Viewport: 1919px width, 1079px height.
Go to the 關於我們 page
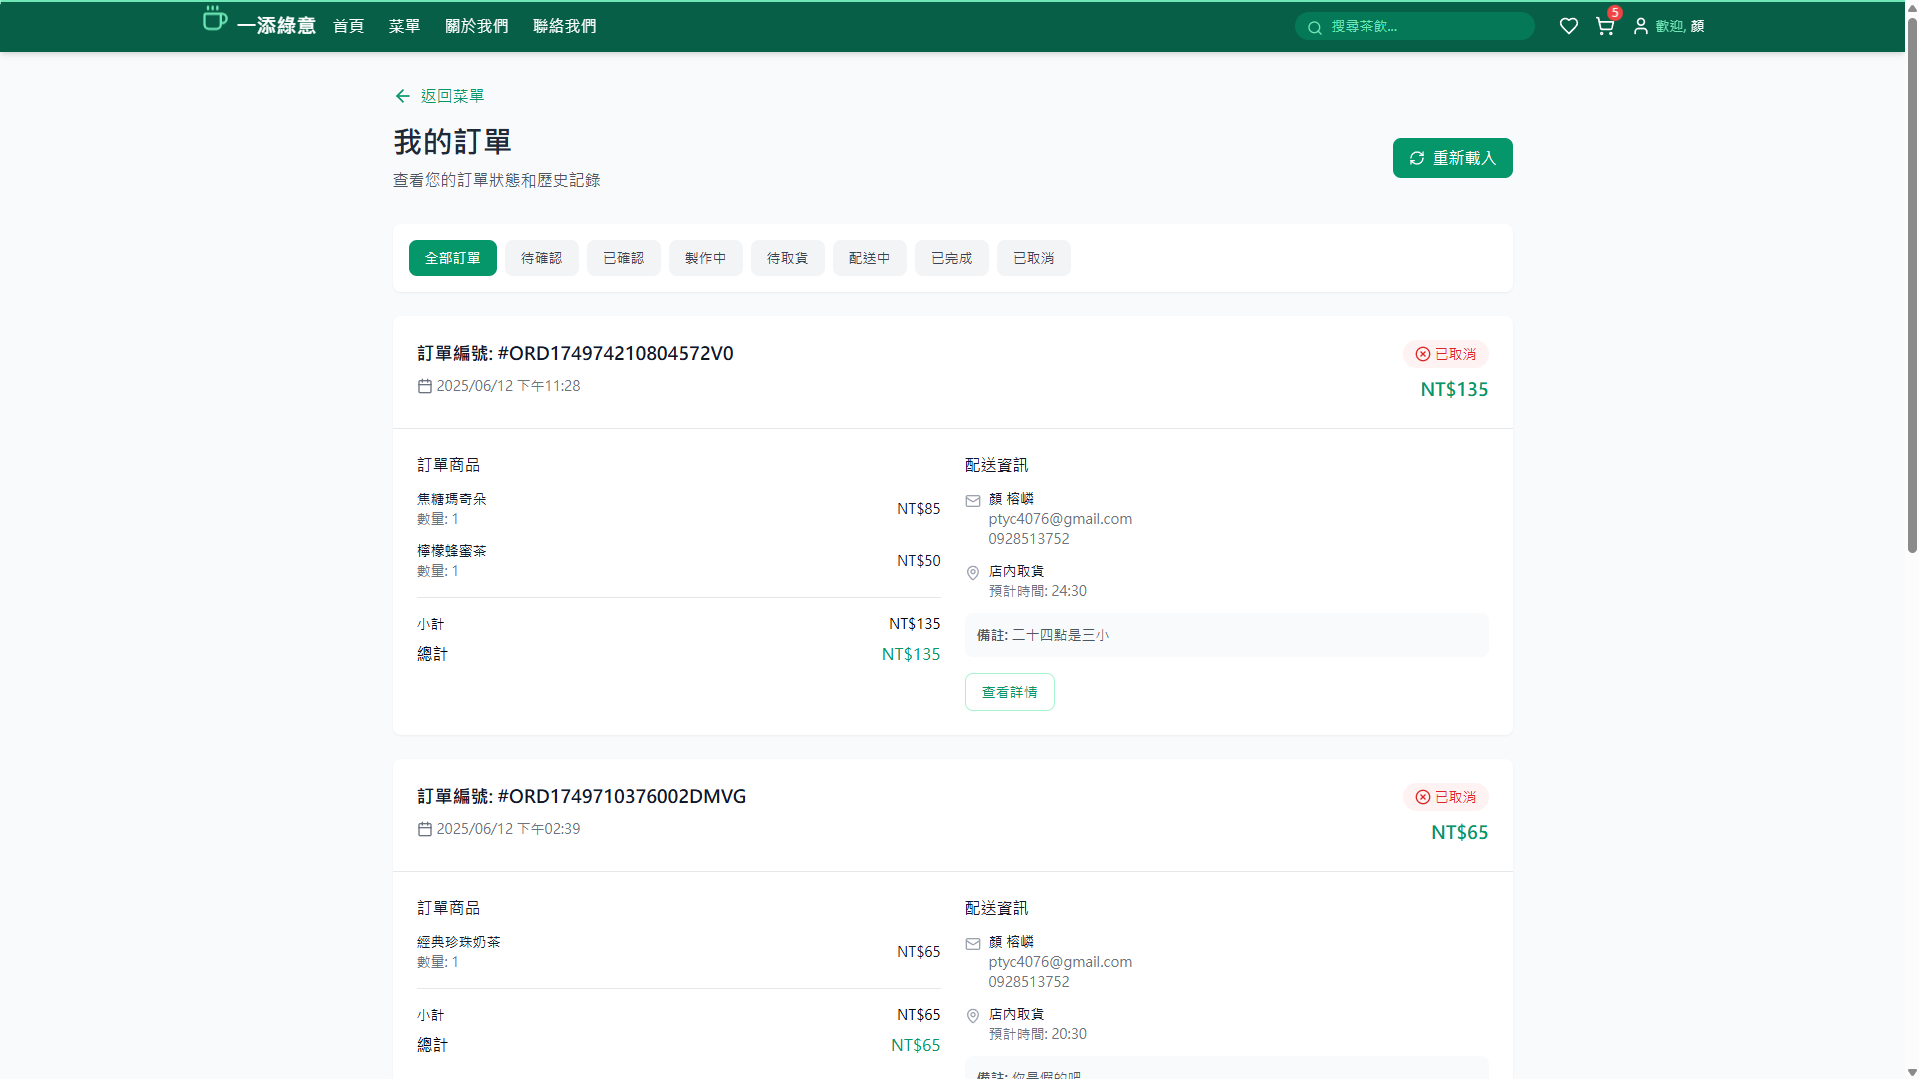tap(476, 26)
